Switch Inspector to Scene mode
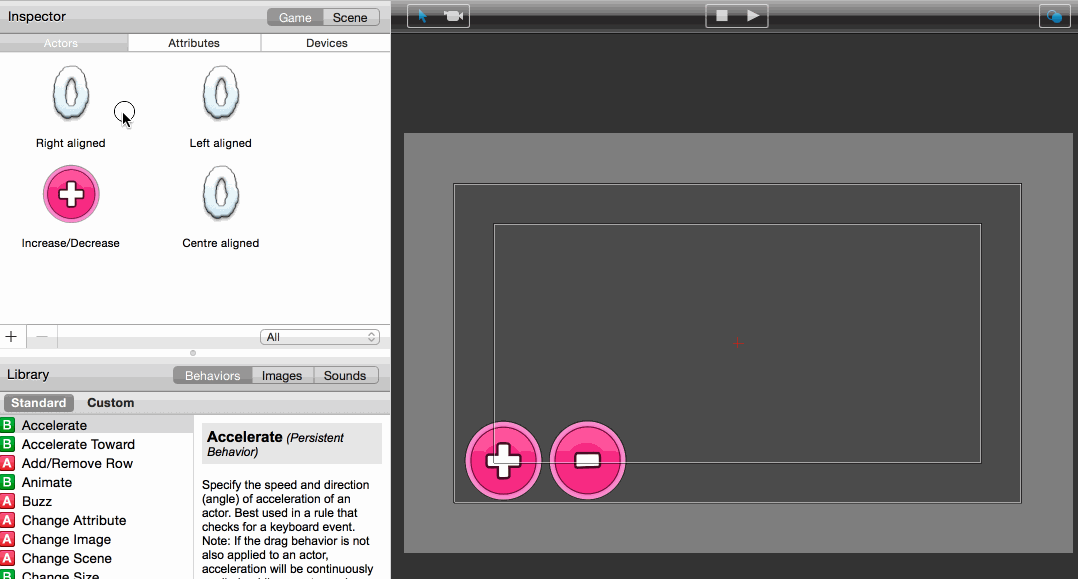This screenshot has width=1078, height=579. coord(351,18)
